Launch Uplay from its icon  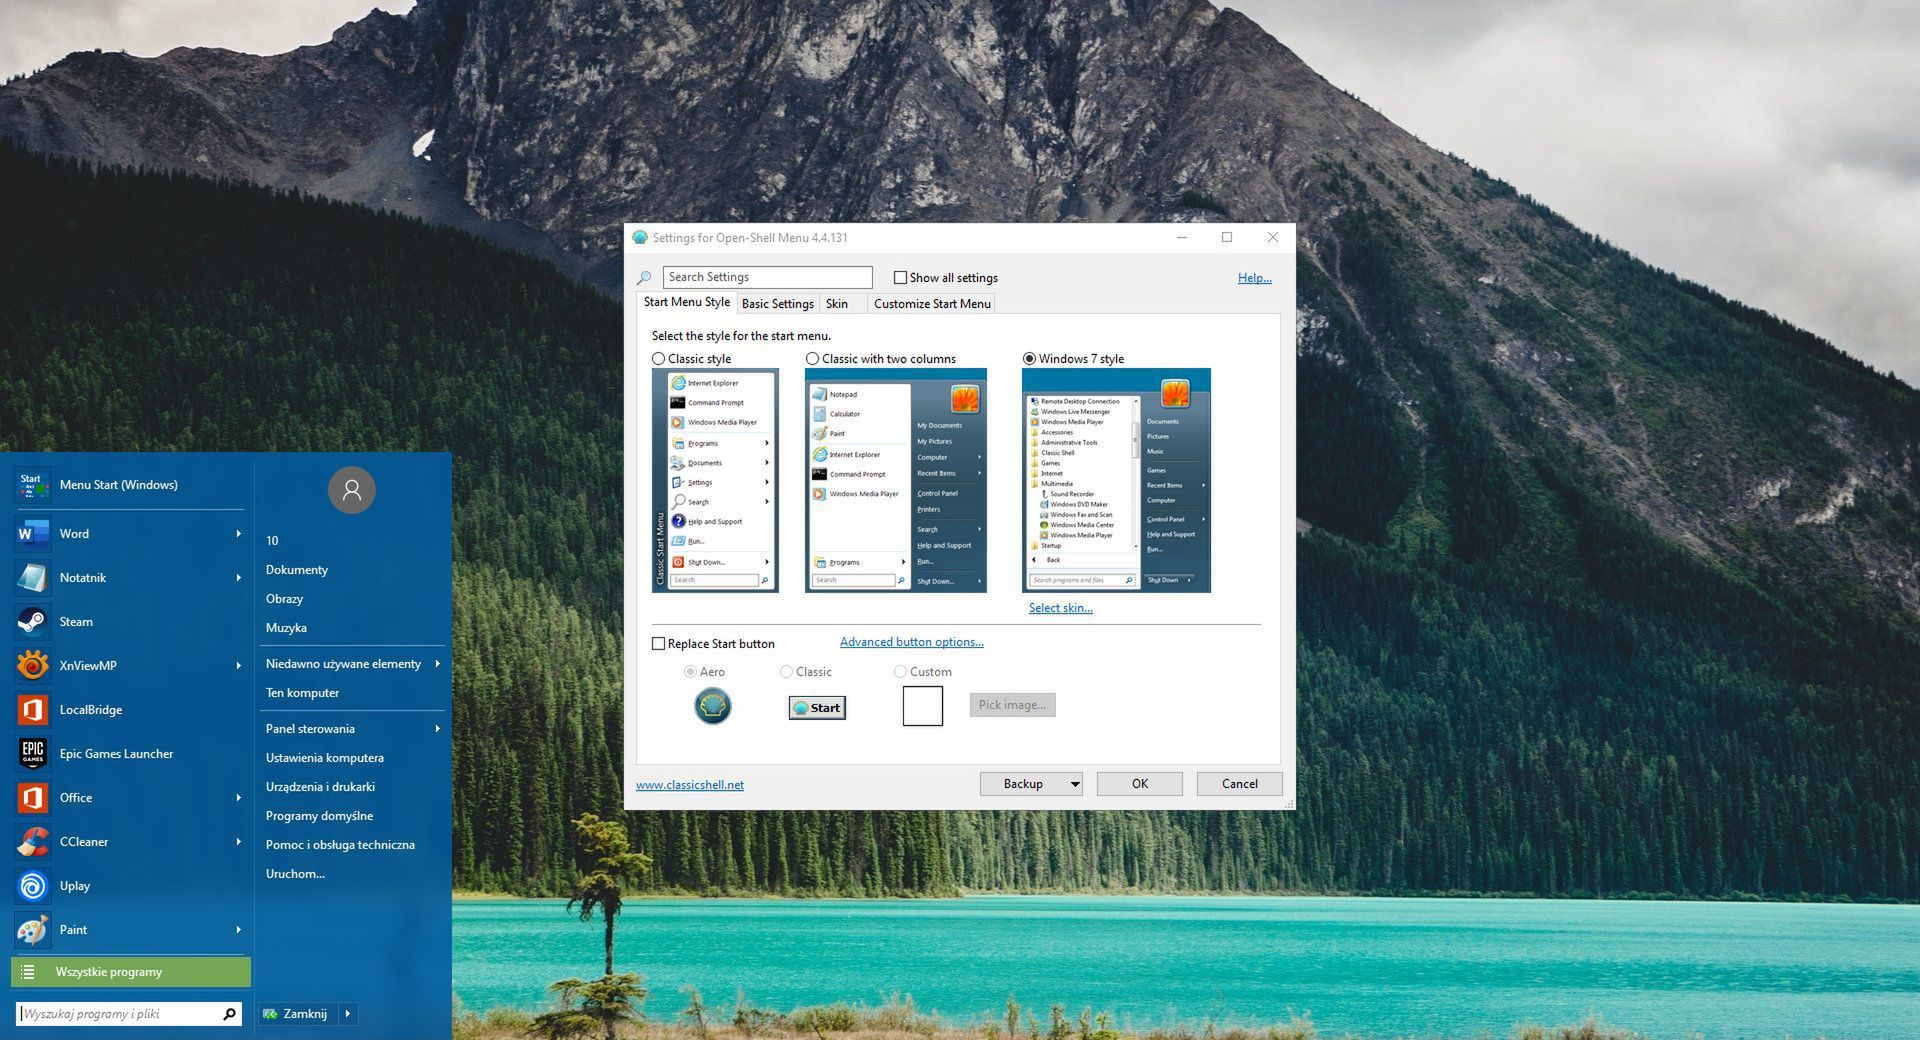pyautogui.click(x=32, y=886)
